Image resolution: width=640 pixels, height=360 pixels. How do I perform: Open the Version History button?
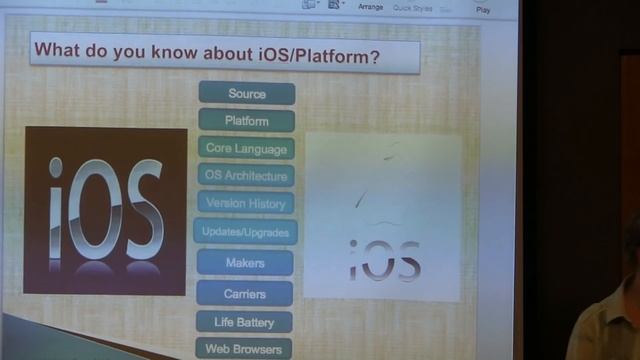pyautogui.click(x=246, y=202)
